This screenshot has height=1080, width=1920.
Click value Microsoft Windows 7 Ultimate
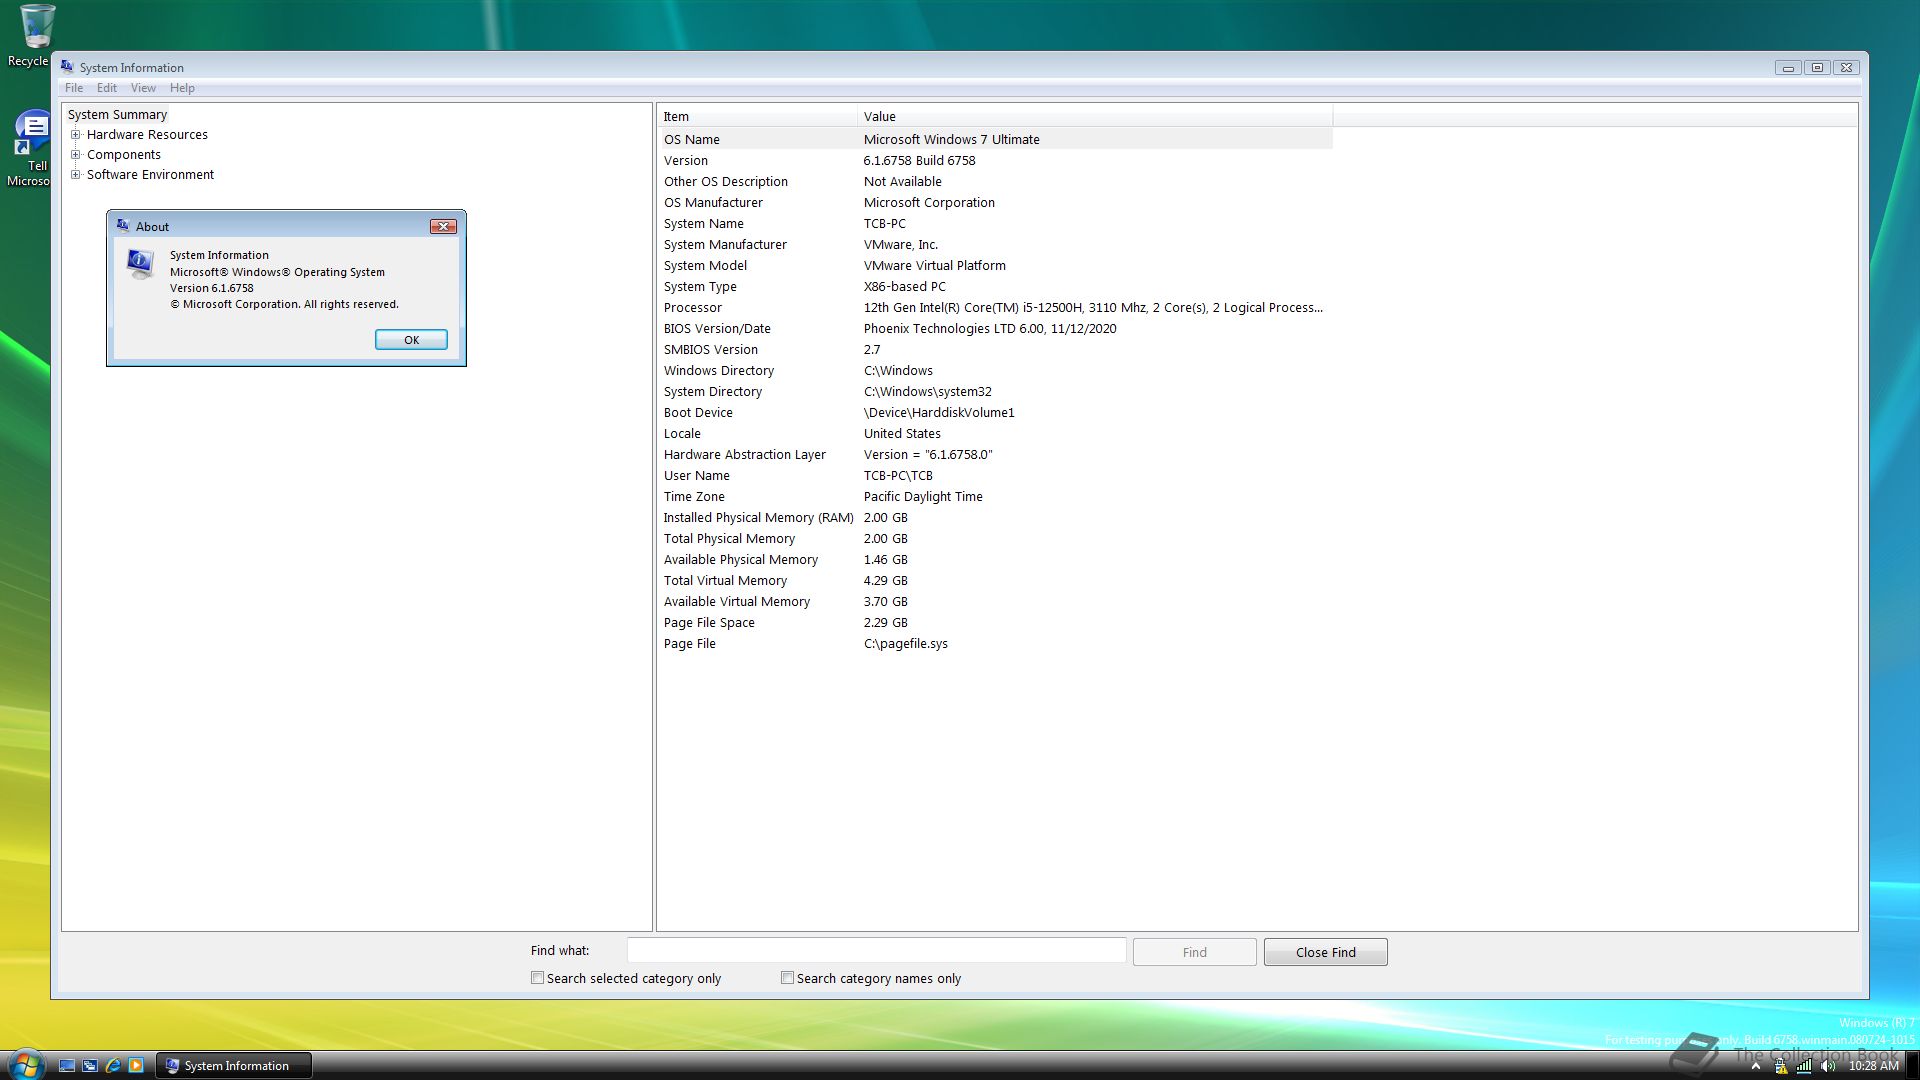(952, 140)
